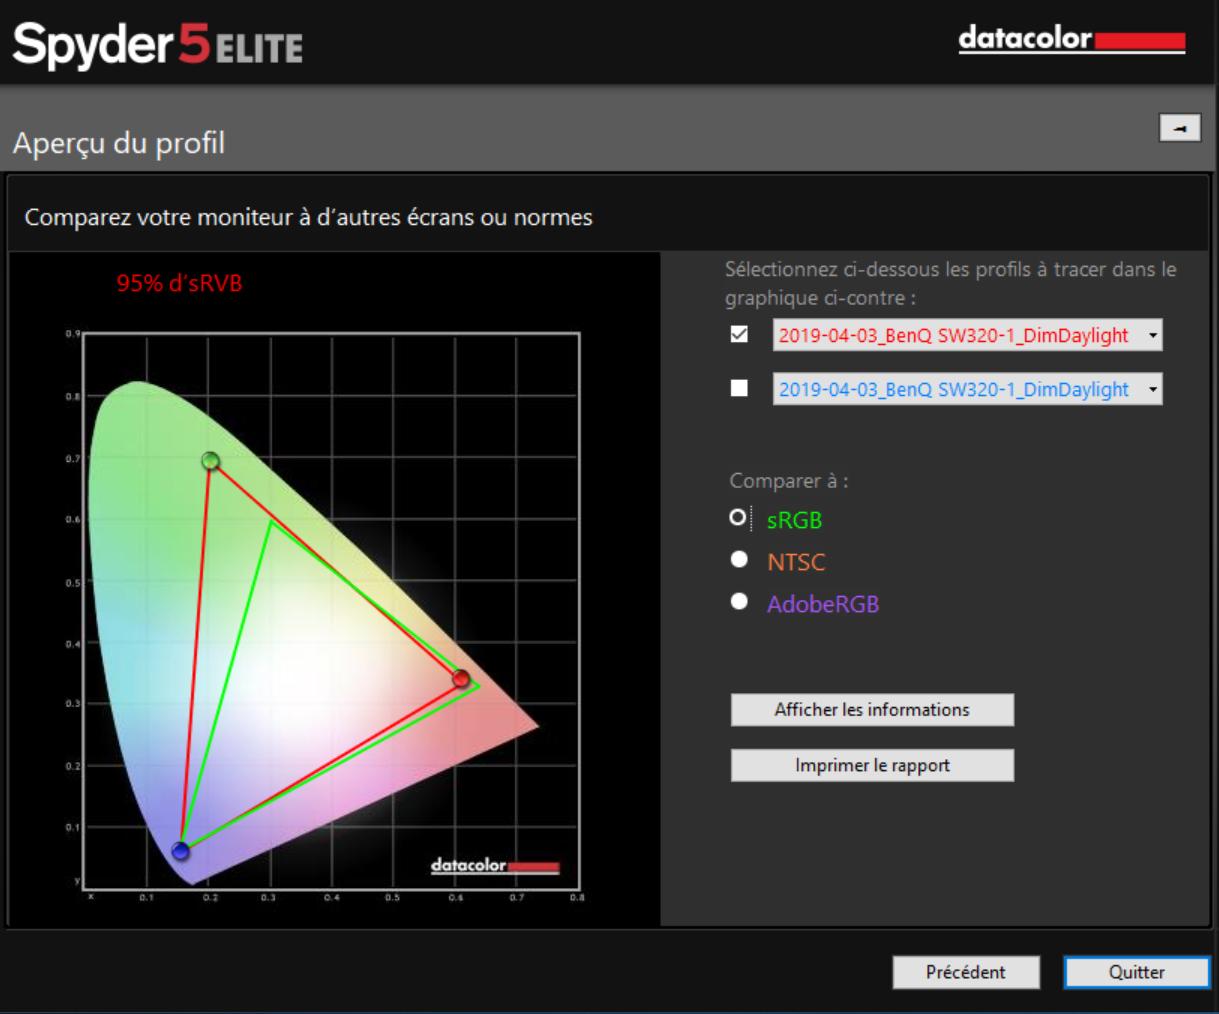Click the green primary marker on the gamut chart
This screenshot has width=1219, height=1014.
point(210,461)
